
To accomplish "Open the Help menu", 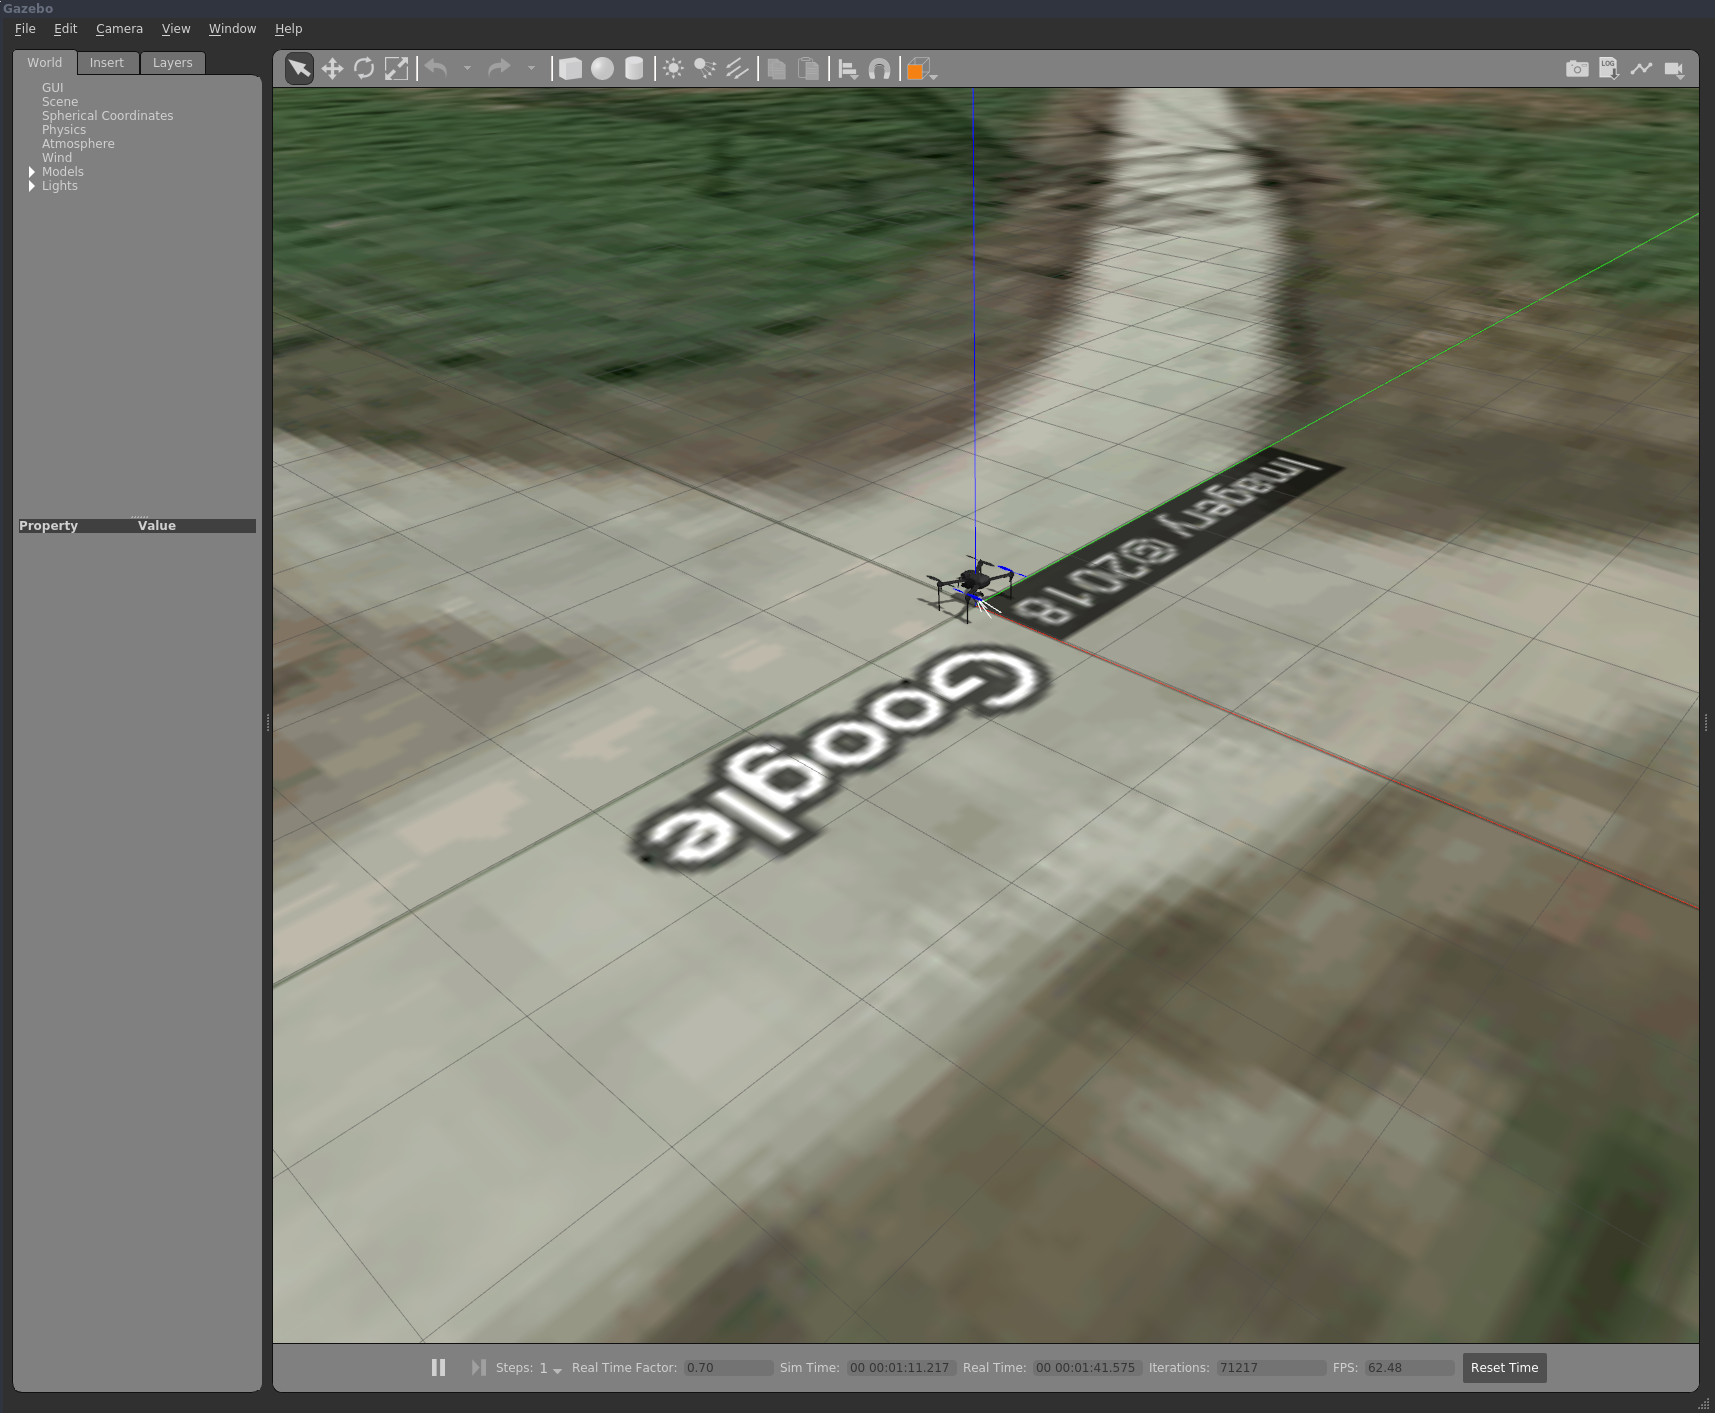I will coord(288,29).
